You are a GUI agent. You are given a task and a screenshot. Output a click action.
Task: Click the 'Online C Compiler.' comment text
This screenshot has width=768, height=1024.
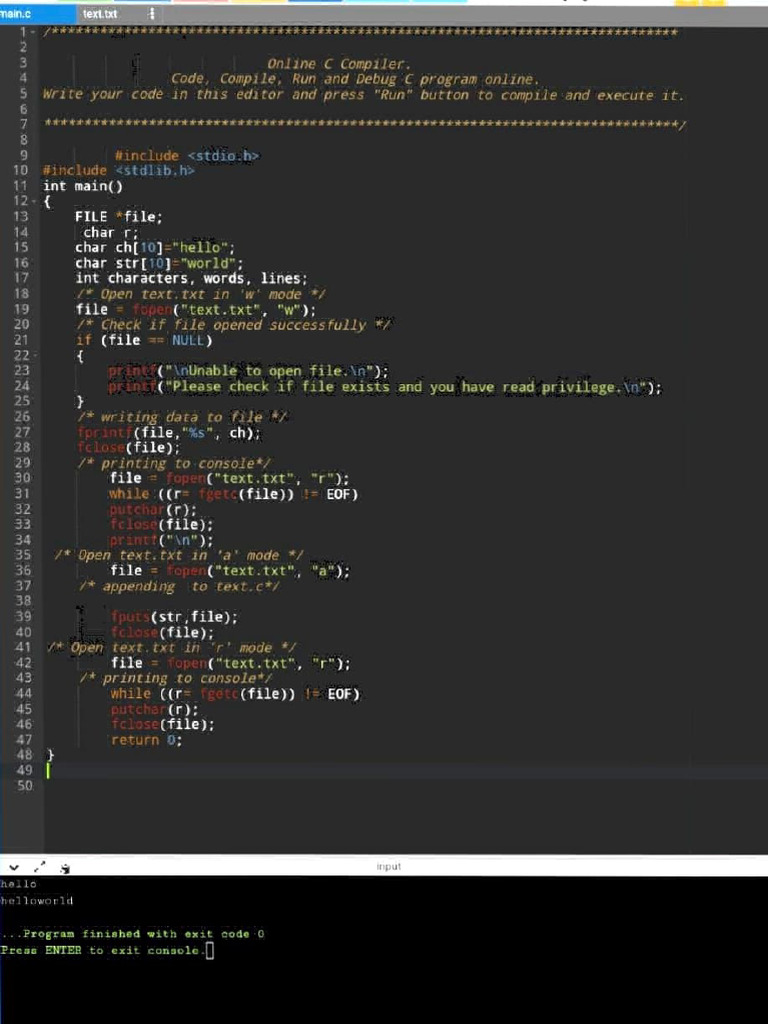(x=339, y=64)
